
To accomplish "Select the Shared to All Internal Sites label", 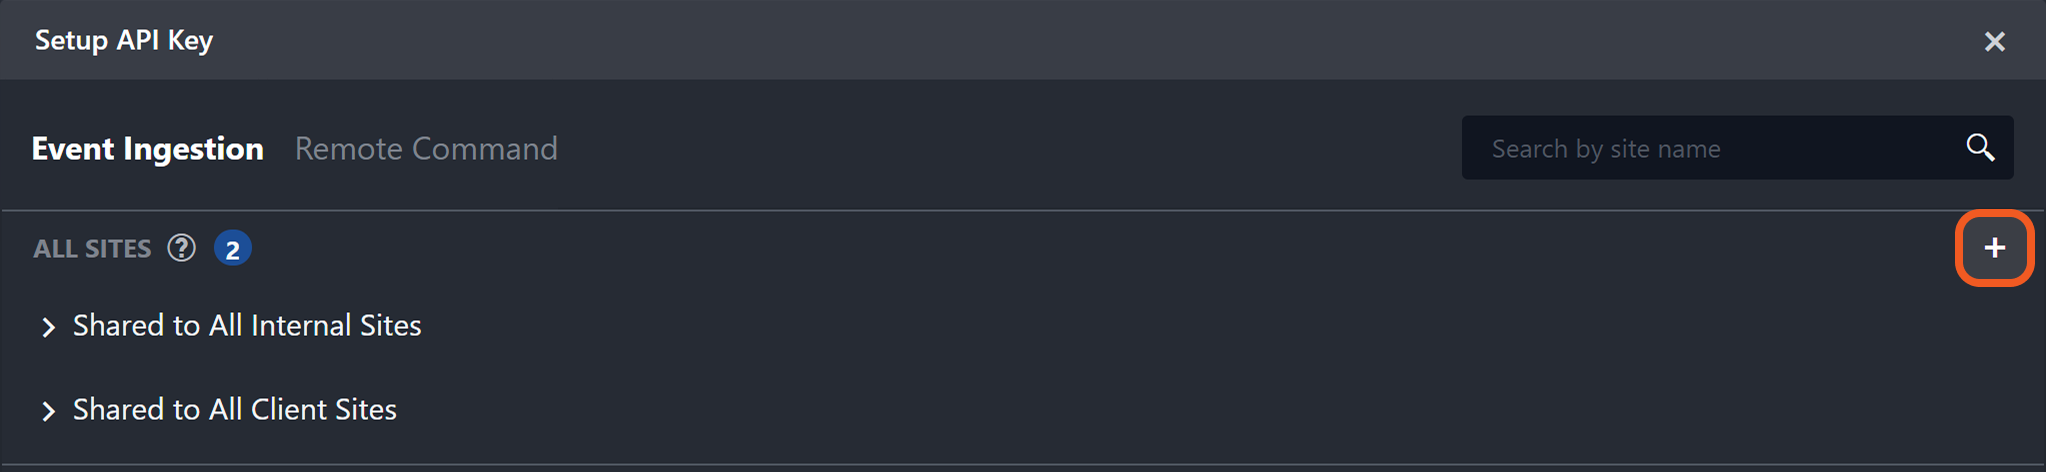I will coord(247,326).
